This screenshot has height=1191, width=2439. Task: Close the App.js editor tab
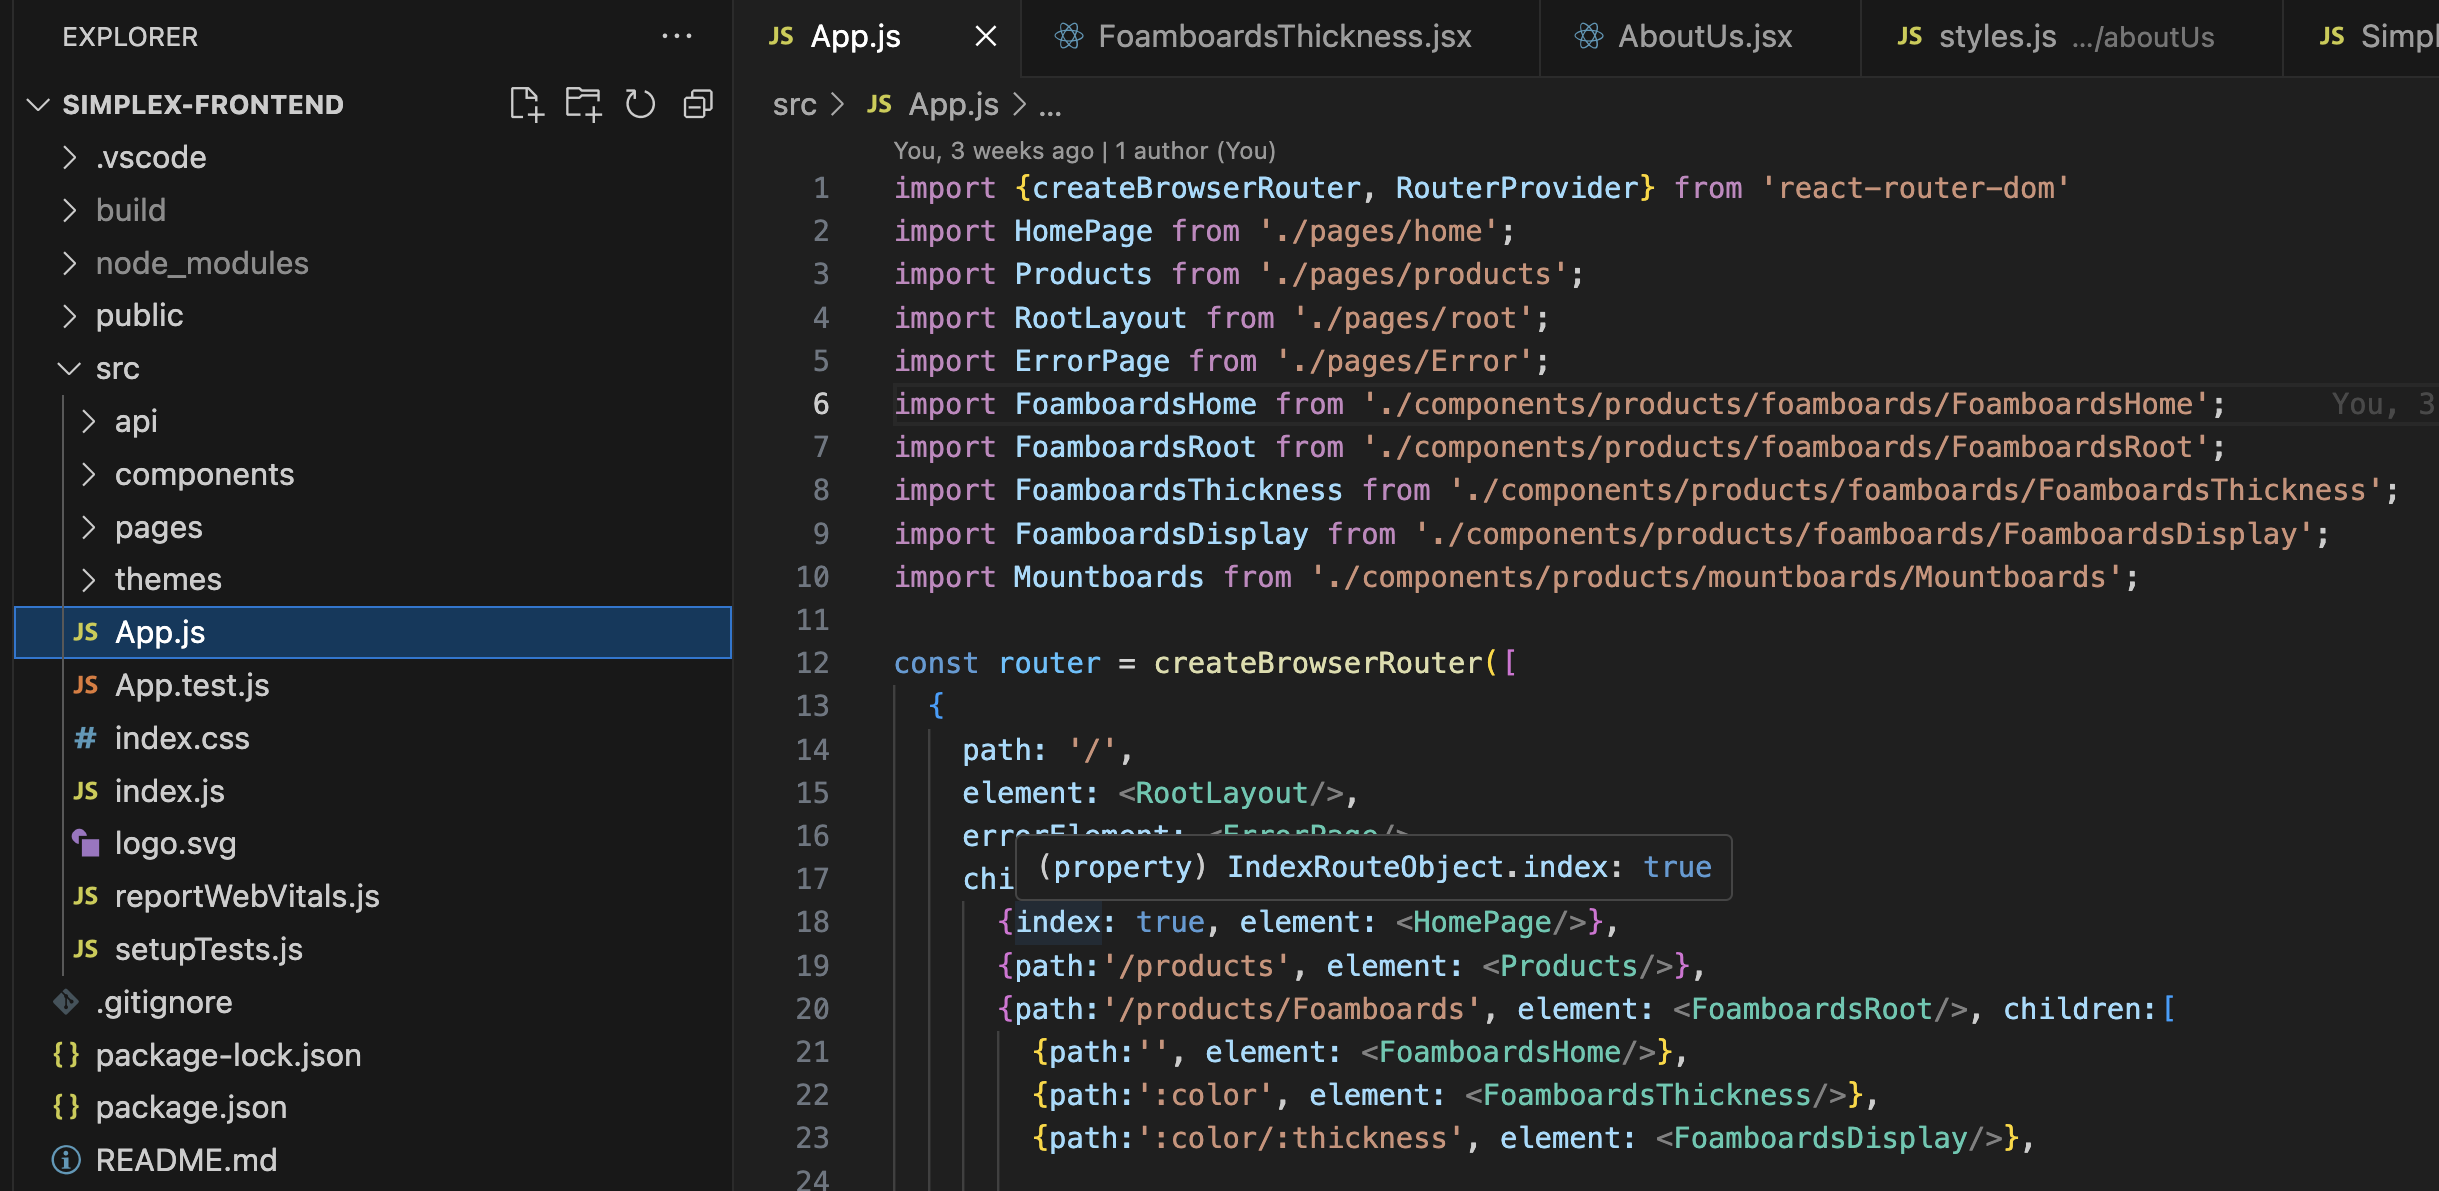coord(985,37)
